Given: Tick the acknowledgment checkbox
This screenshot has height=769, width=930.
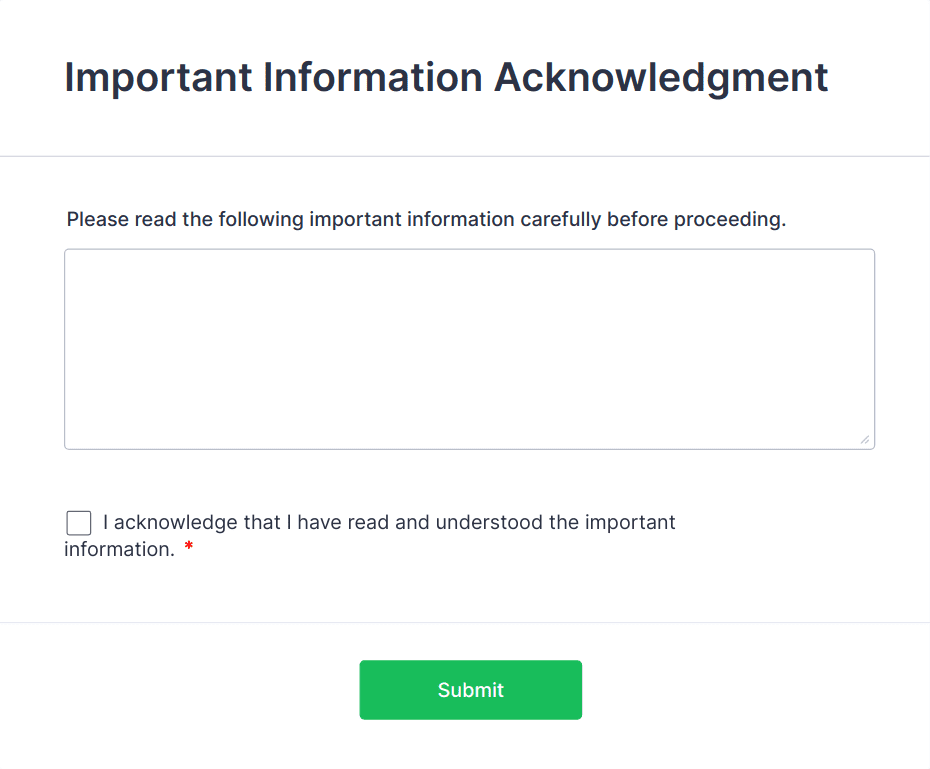Looking at the screenshot, I should [79, 523].
